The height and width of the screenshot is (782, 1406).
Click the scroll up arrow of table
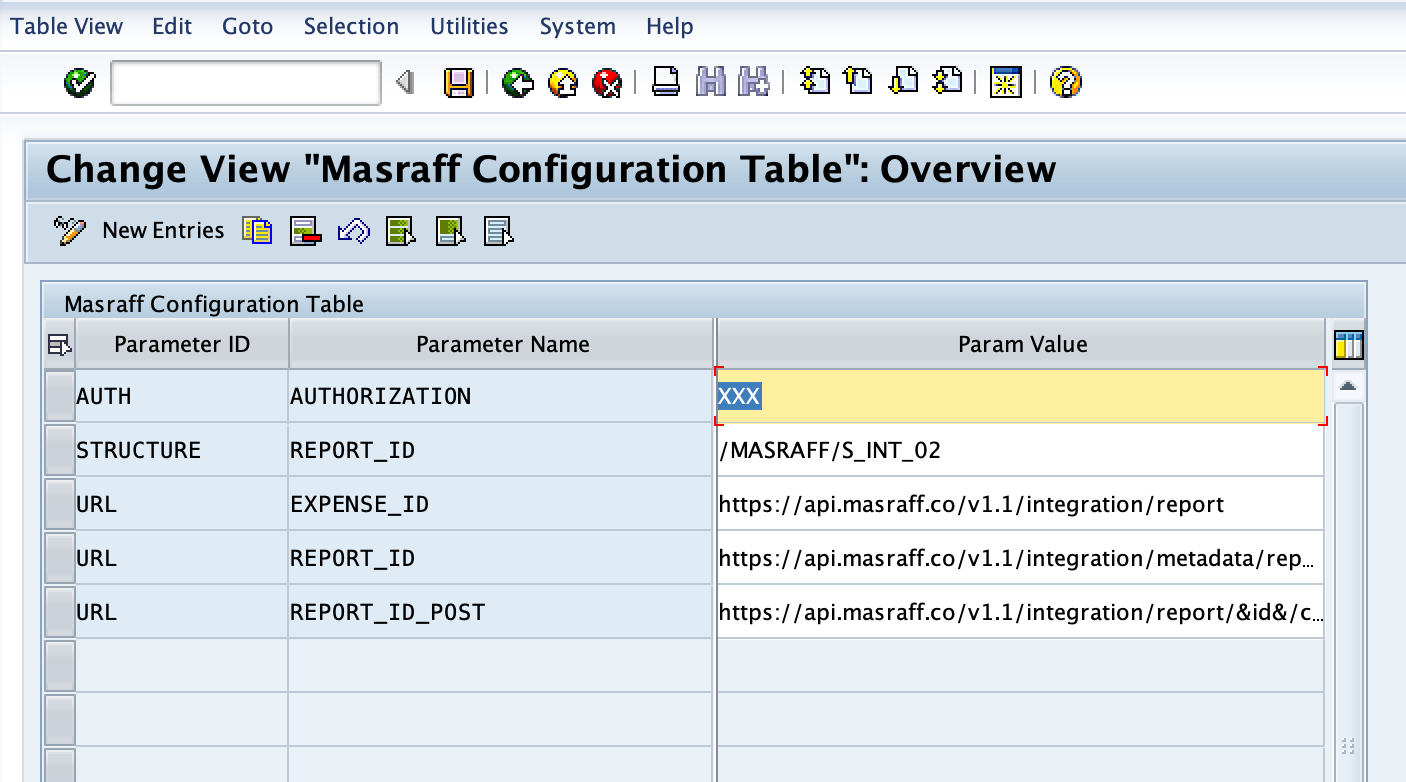point(1348,386)
